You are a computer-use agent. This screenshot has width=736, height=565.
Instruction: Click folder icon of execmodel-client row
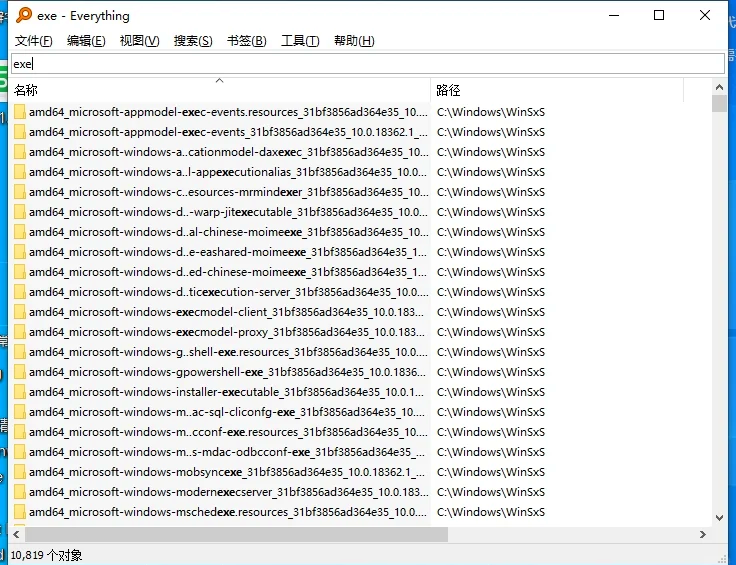[20, 312]
